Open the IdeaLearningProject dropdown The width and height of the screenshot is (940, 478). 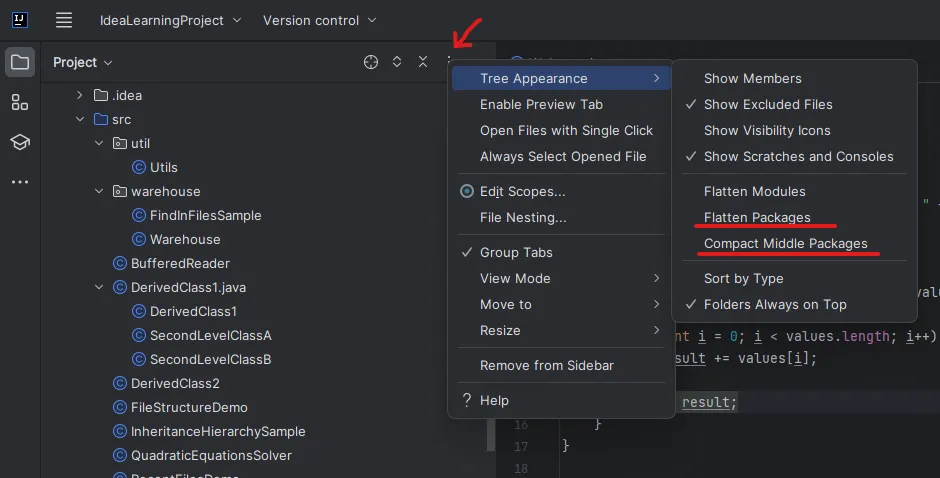point(170,20)
